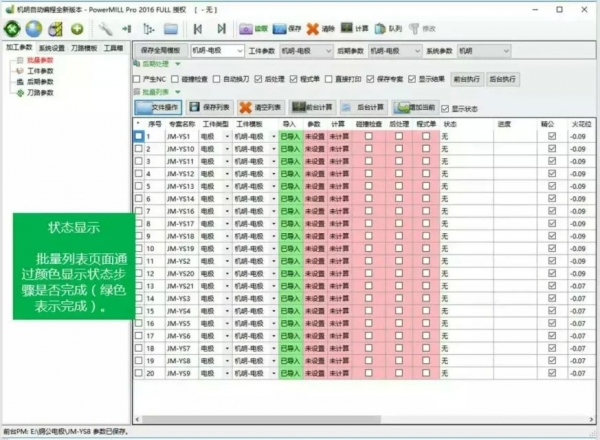Switch to the 工具箱 tab
The image size is (600, 440).
pyautogui.click(x=113, y=48)
